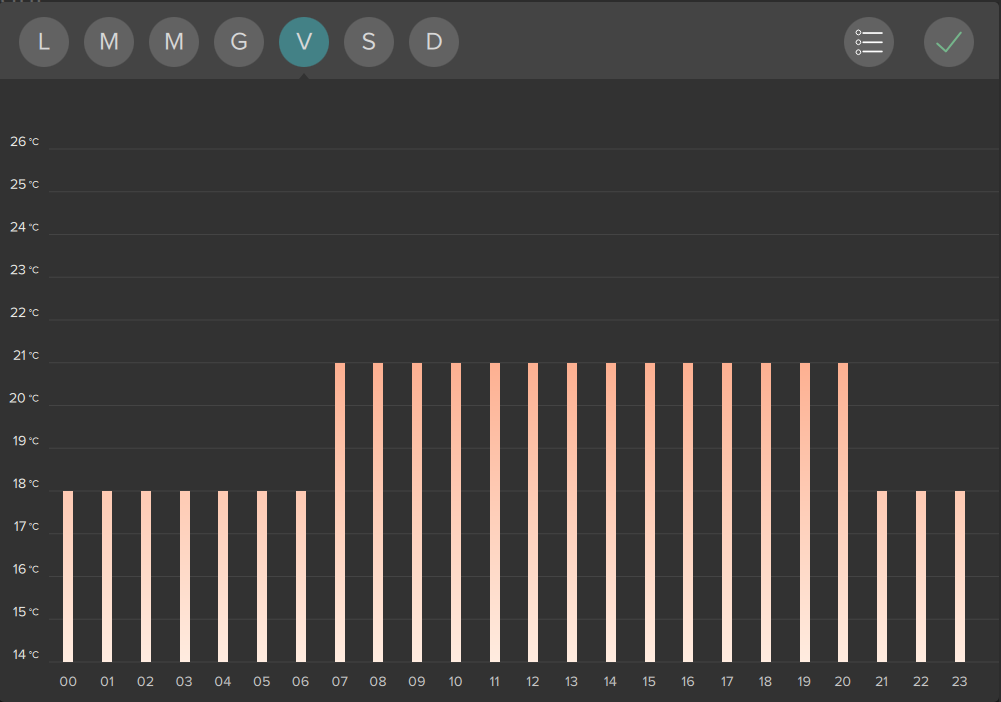Click the temperature bar for hour 00

point(68,576)
